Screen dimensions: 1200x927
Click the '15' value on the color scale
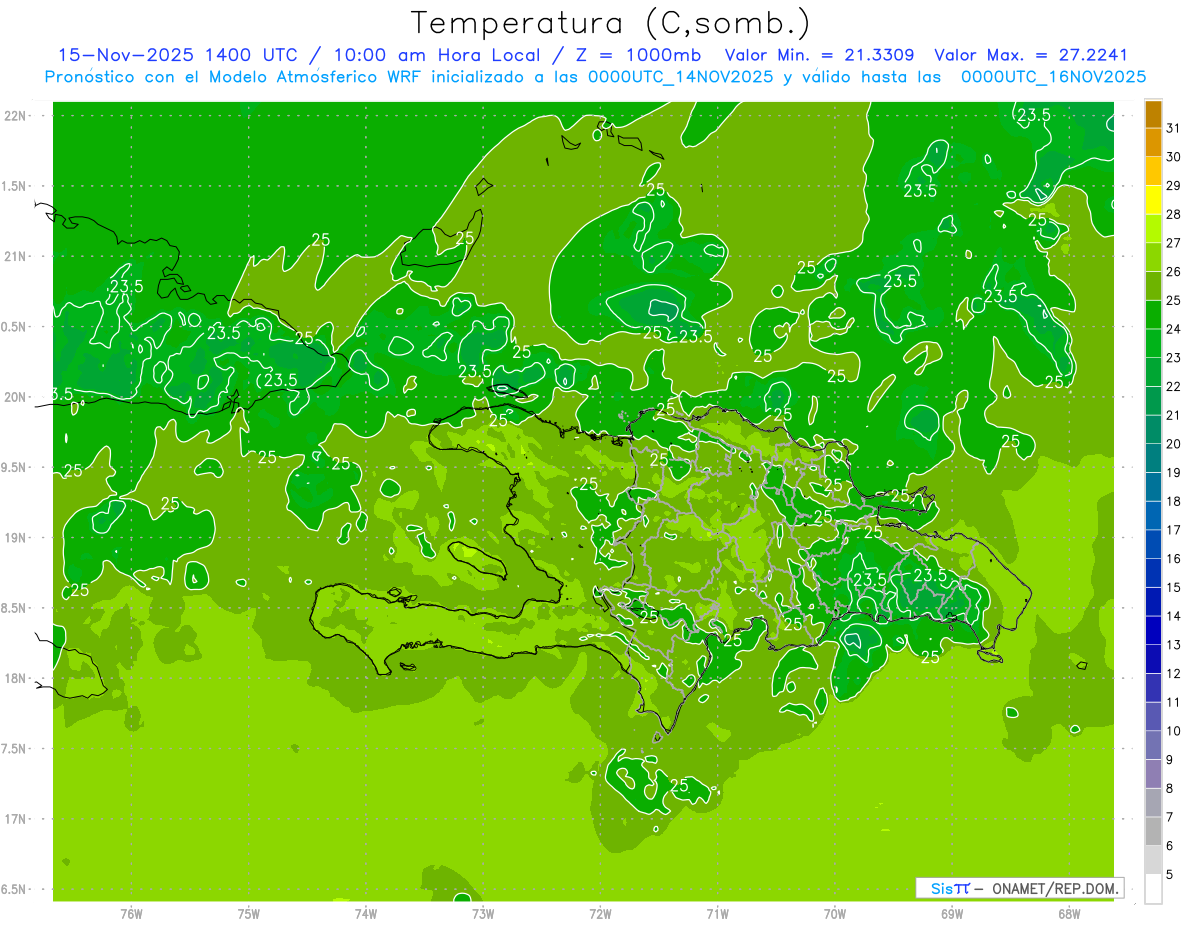(1174, 587)
